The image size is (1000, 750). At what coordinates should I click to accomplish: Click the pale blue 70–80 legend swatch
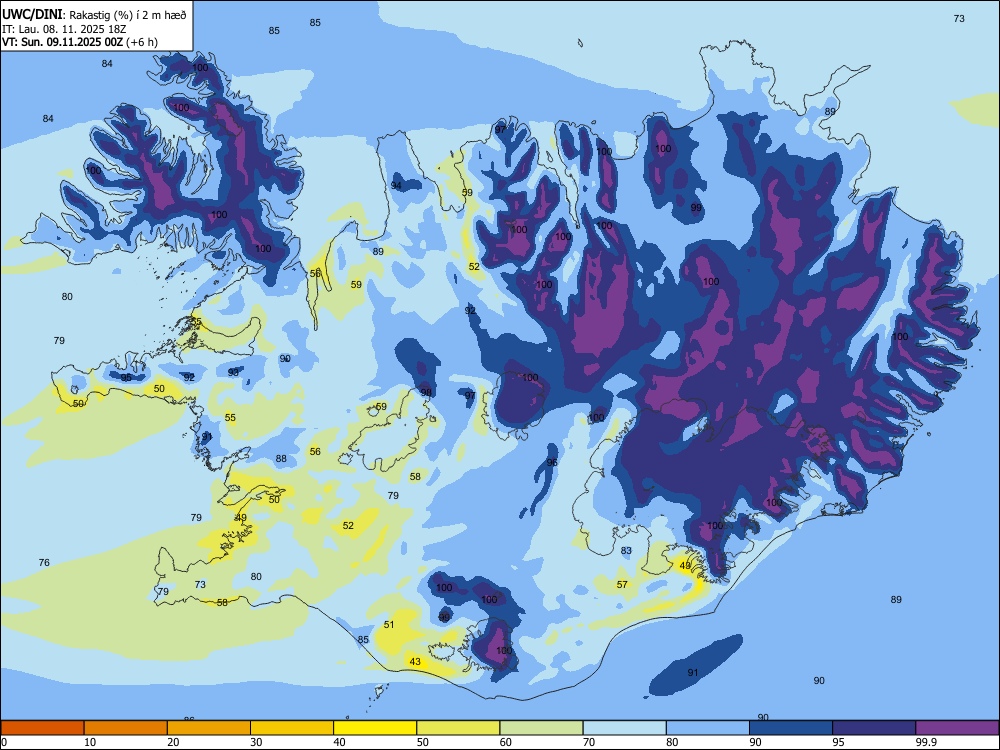point(624,728)
